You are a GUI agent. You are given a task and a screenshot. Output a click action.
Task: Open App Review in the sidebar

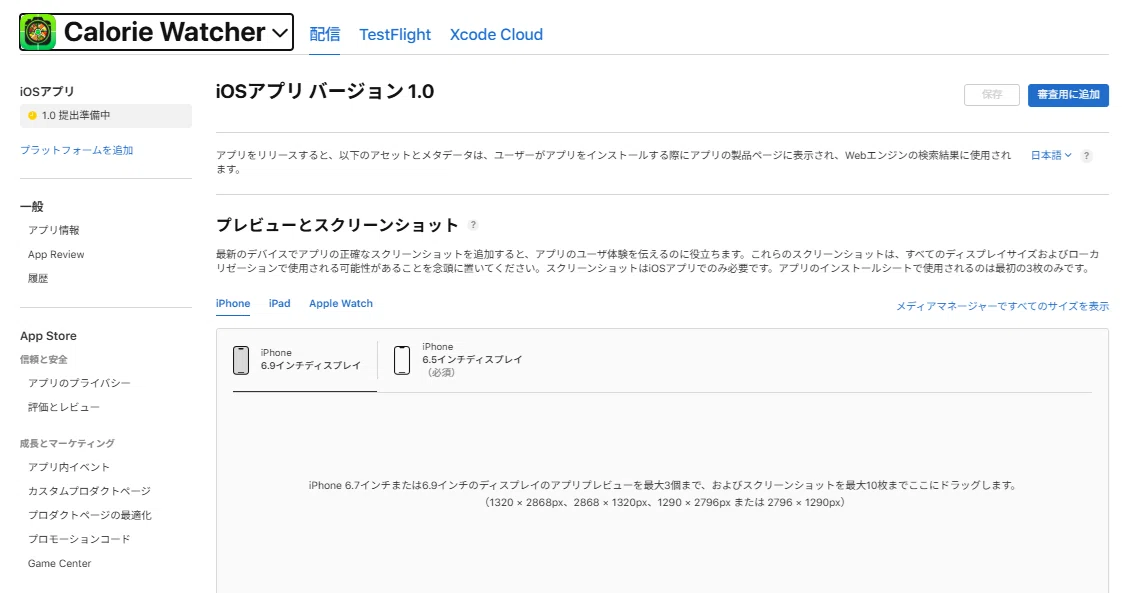(56, 255)
